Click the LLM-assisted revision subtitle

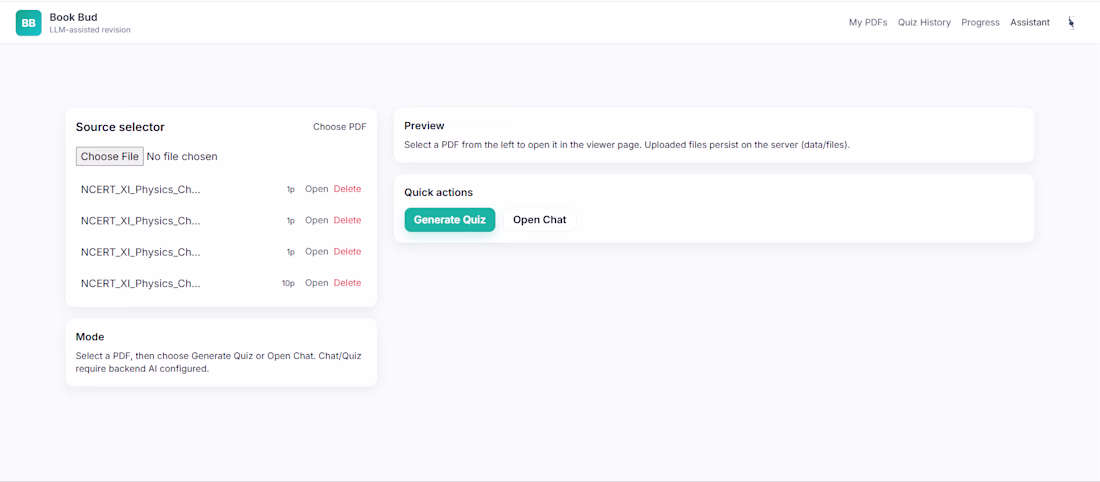point(90,30)
